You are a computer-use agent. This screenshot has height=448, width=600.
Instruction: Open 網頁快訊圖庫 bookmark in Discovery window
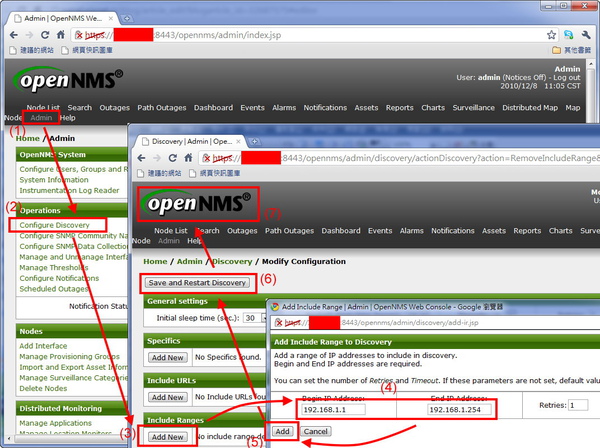215,173
